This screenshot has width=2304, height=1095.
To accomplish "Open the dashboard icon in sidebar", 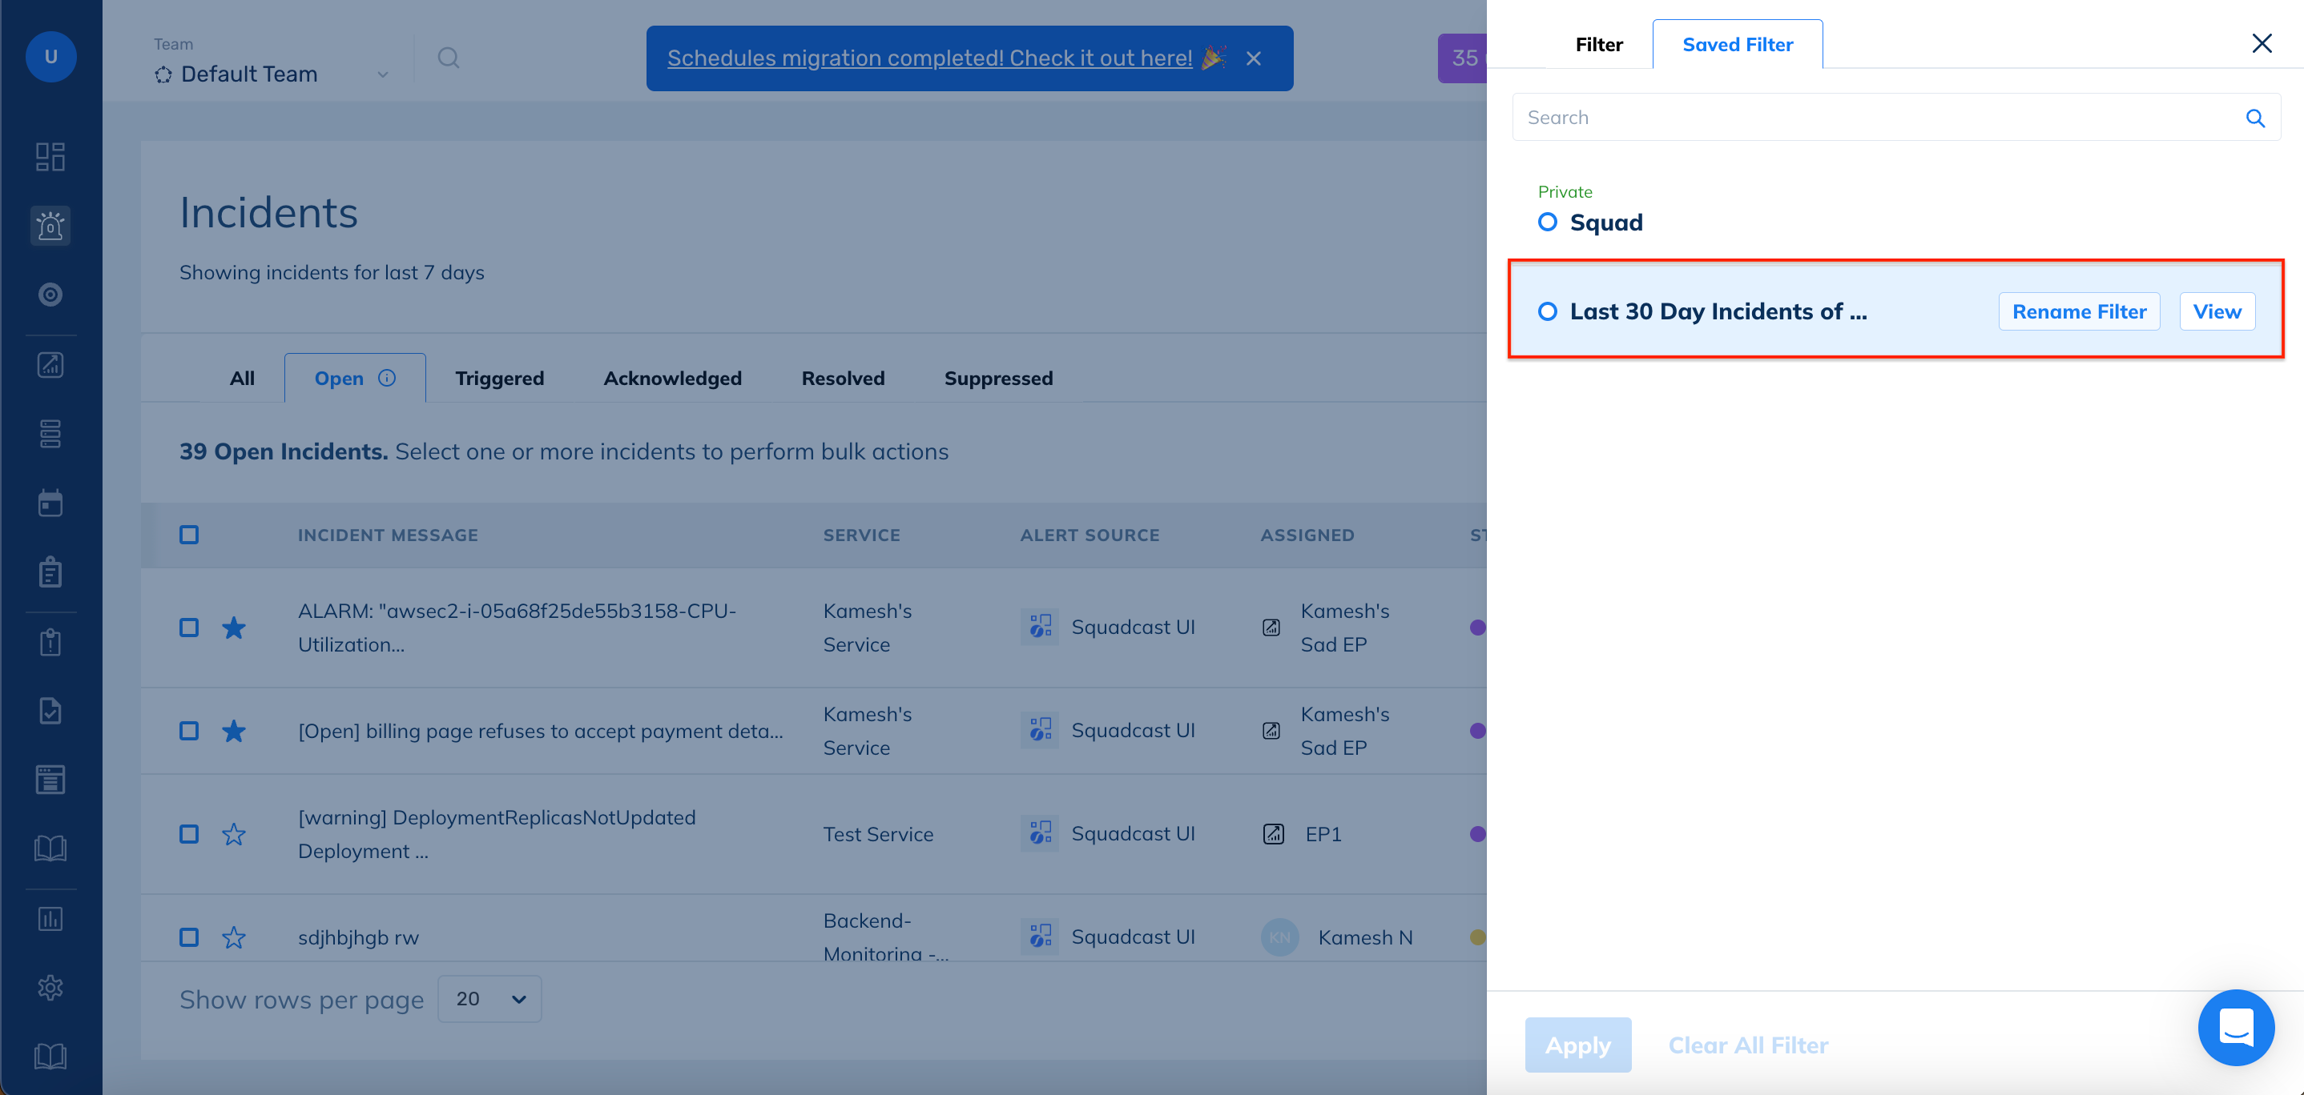I will click(x=50, y=157).
